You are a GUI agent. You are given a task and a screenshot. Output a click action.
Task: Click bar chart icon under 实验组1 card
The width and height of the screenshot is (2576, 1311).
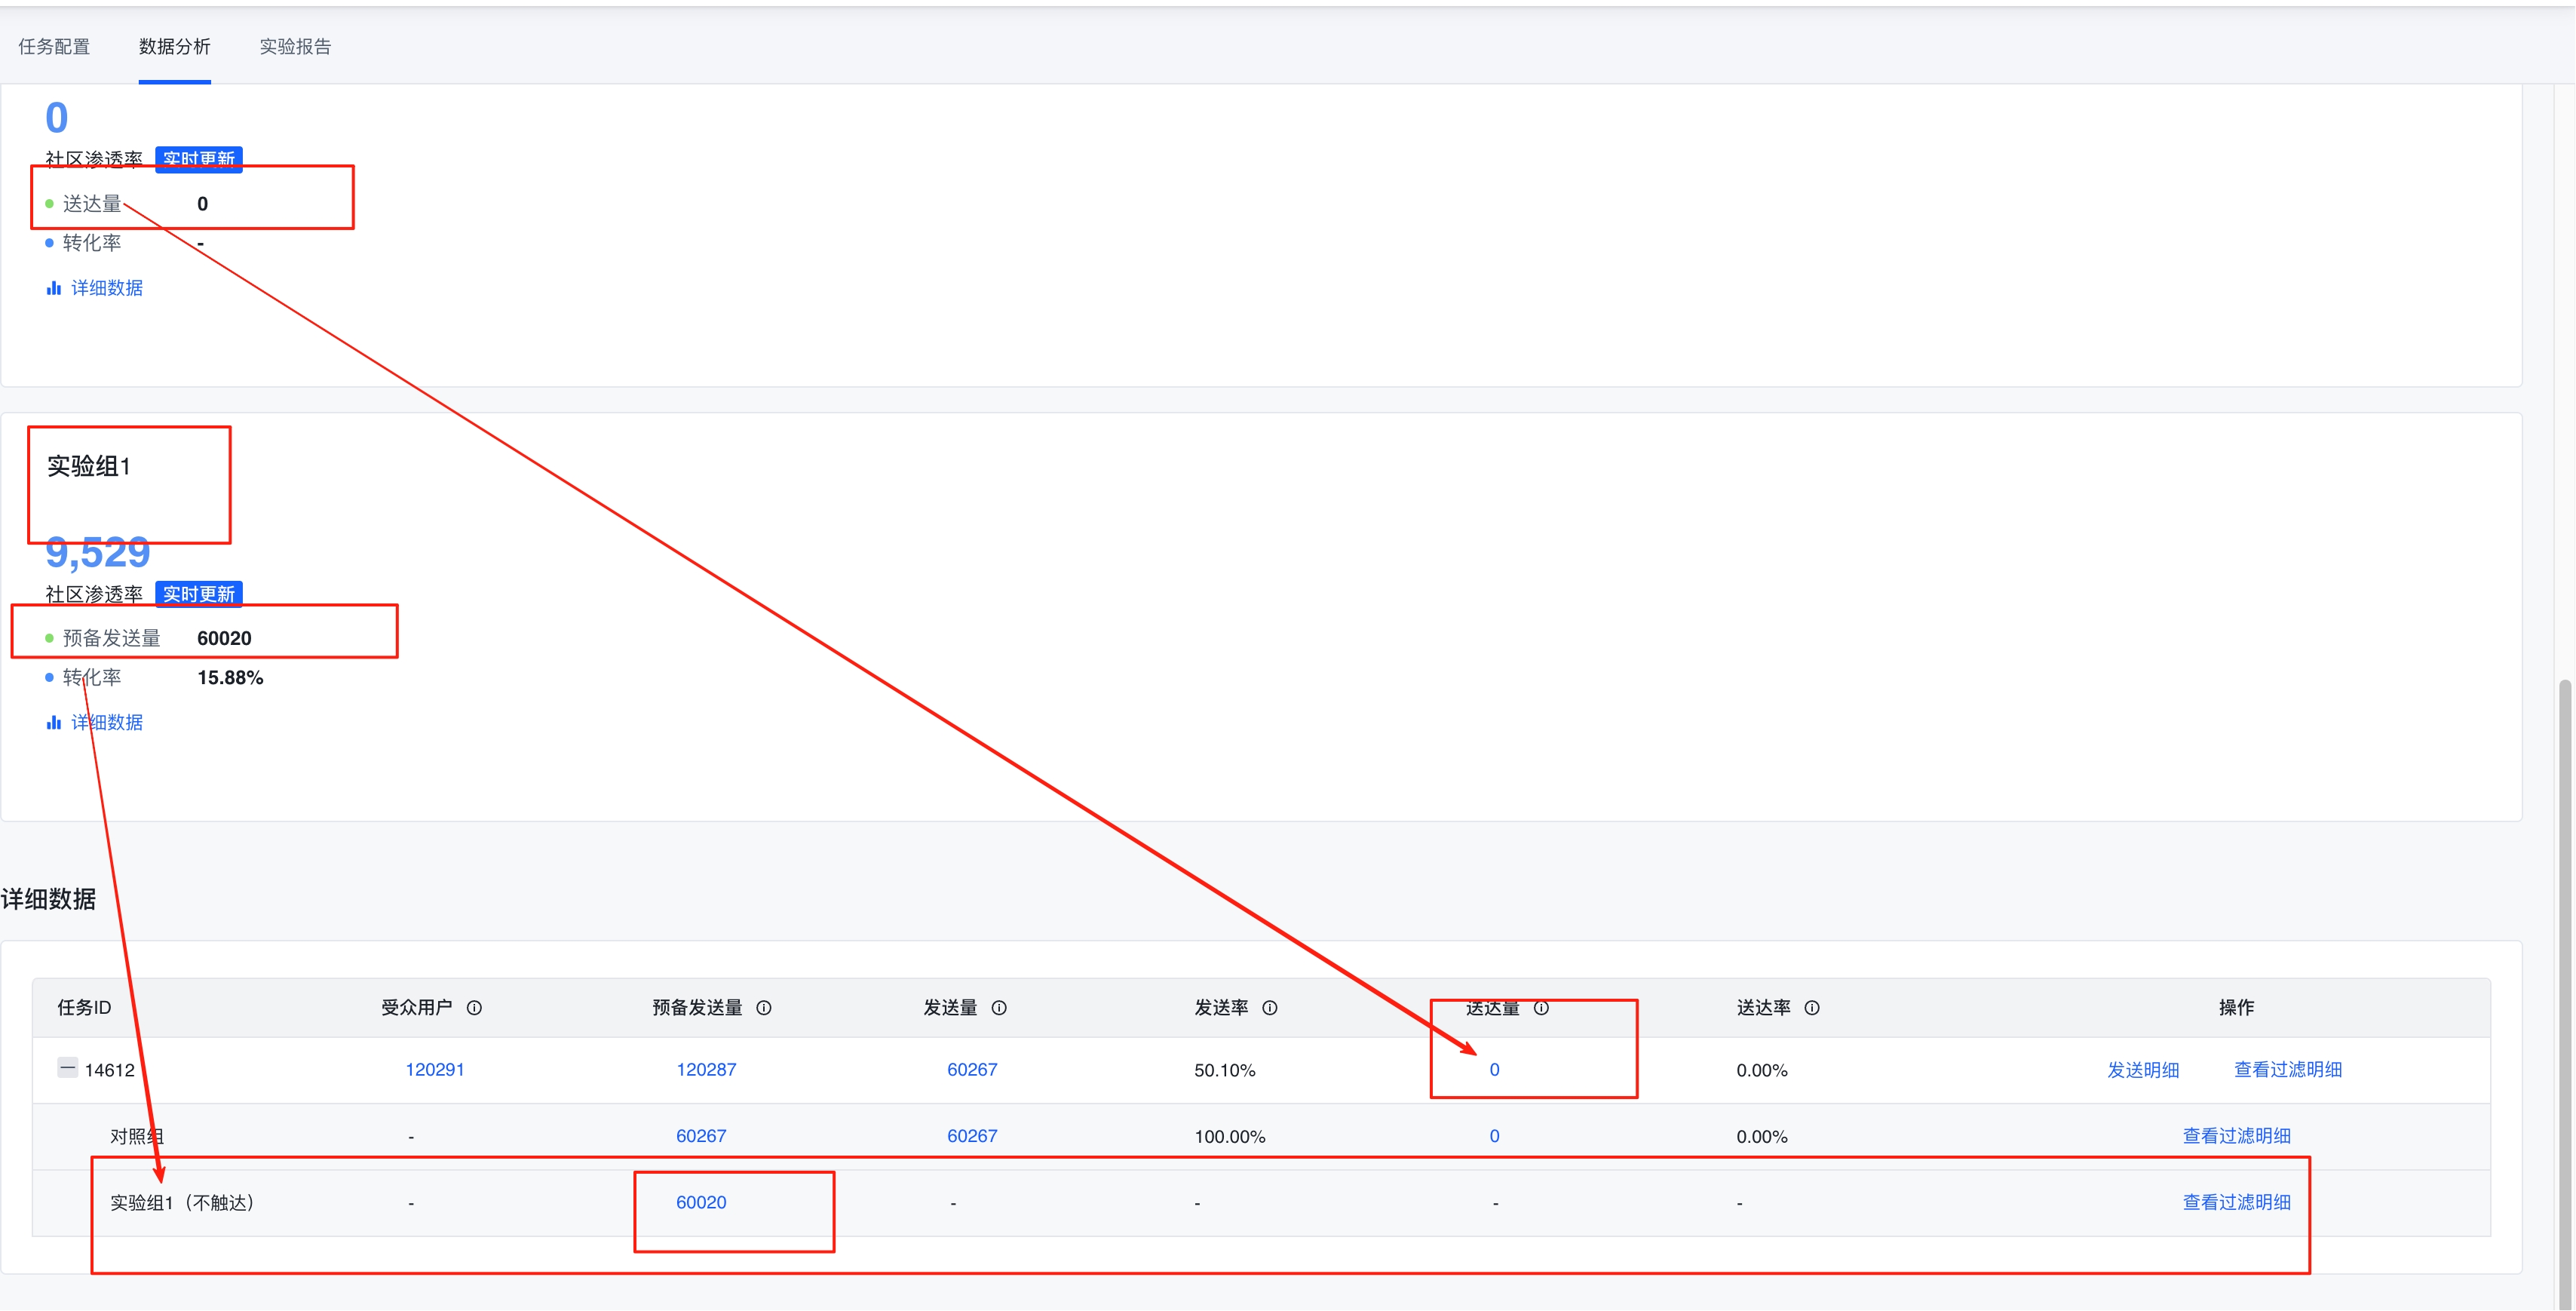[54, 722]
